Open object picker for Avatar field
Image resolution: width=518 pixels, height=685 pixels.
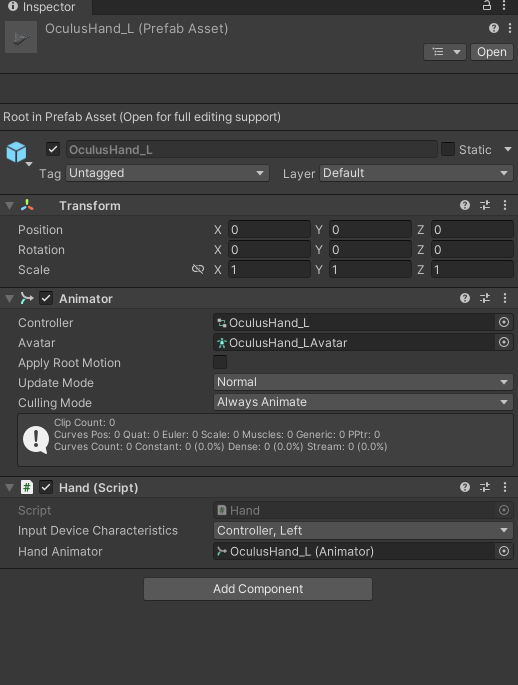(x=504, y=342)
